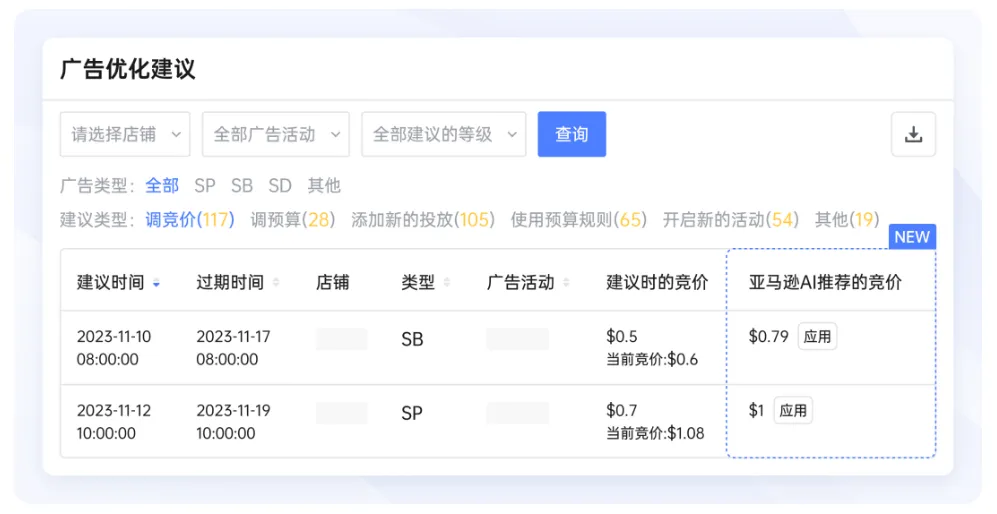Switch to 使用预算规则(65) suggestion type
This screenshot has height=514, width=997.
tap(579, 220)
